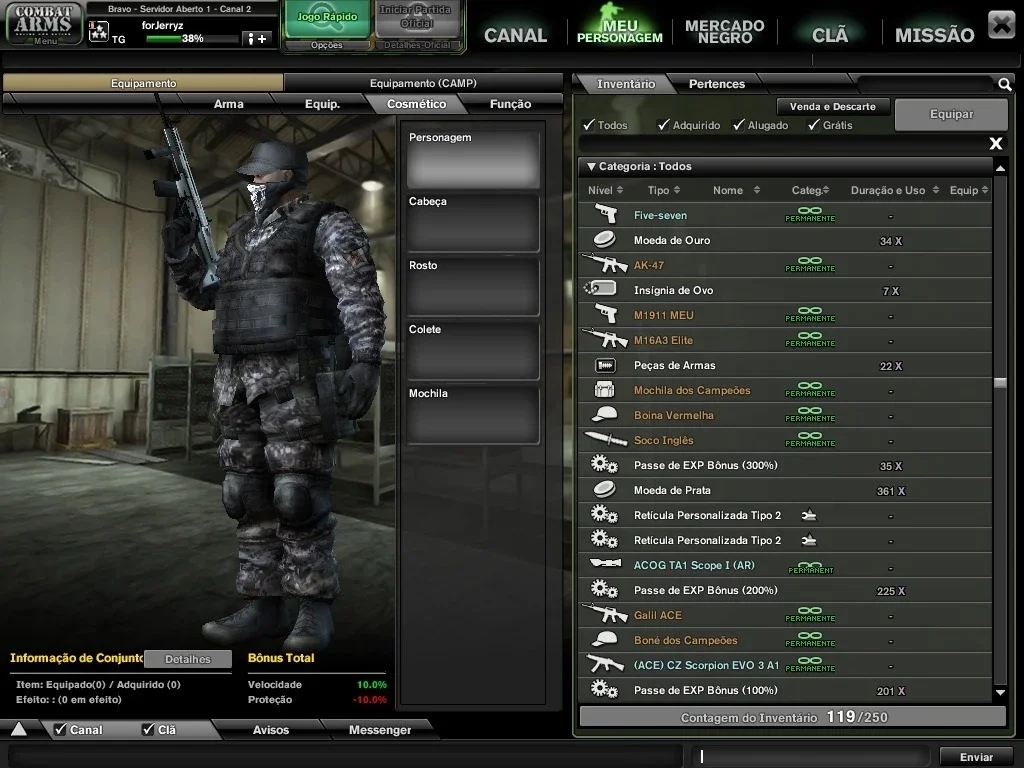Viewport: 1024px width, 768px height.
Task: Open the Opções button under Jogo Rápido
Action: pos(327,45)
